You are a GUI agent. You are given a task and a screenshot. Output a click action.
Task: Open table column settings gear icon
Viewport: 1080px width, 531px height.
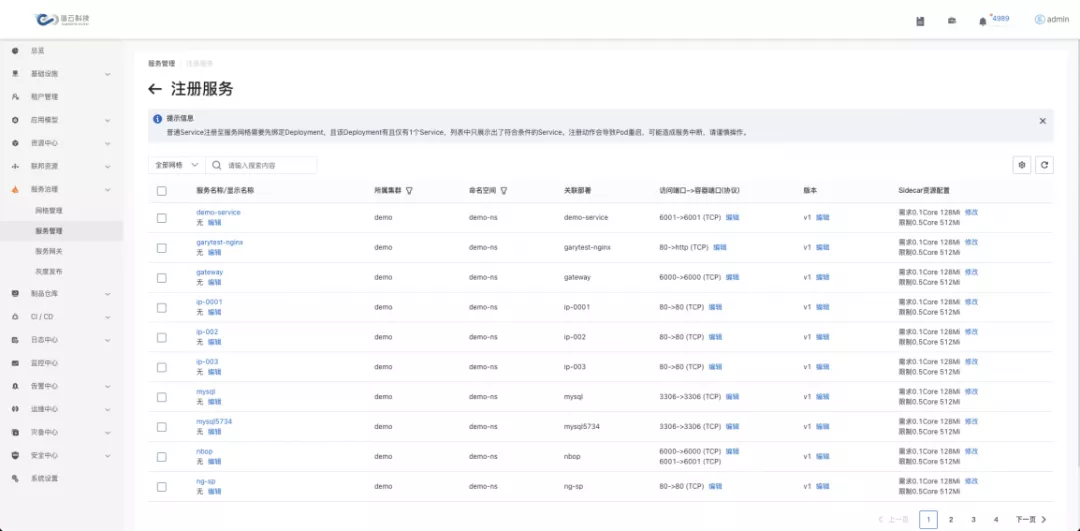coord(1022,165)
